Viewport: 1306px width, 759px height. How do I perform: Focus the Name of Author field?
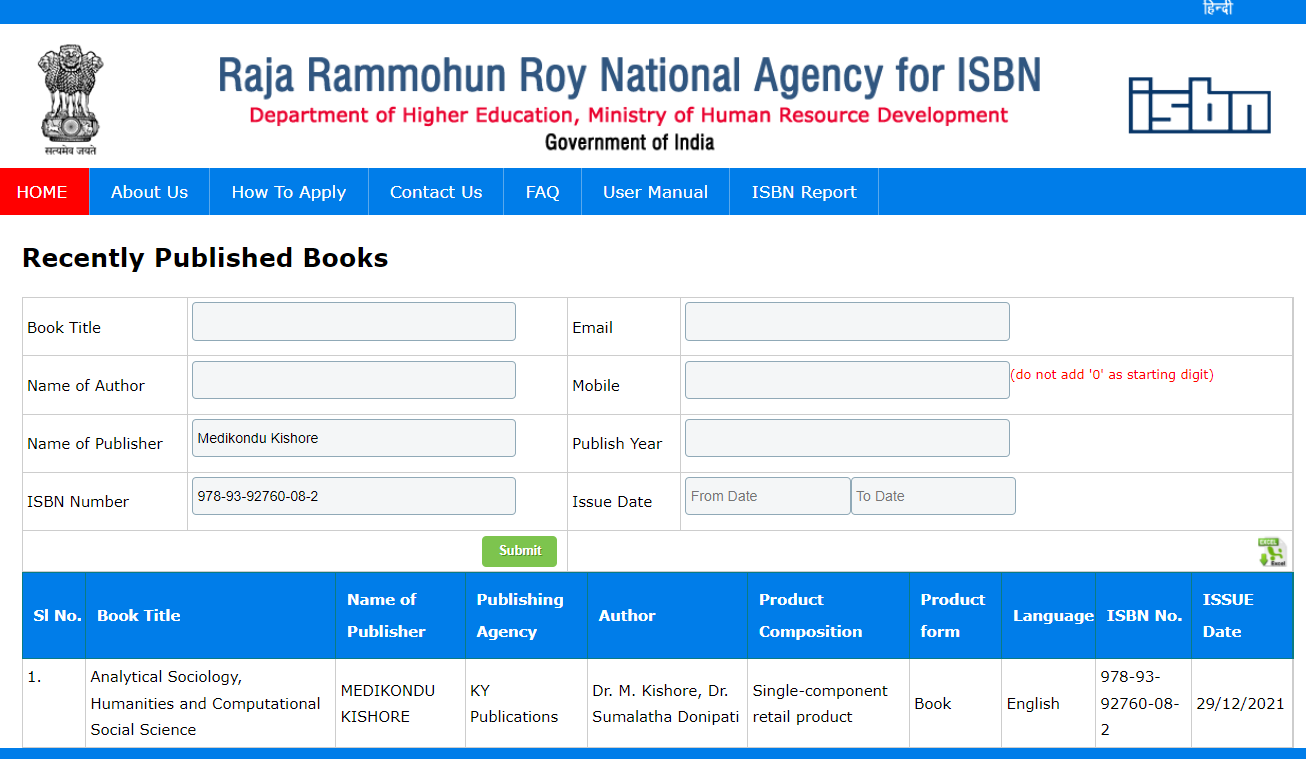[x=354, y=380]
